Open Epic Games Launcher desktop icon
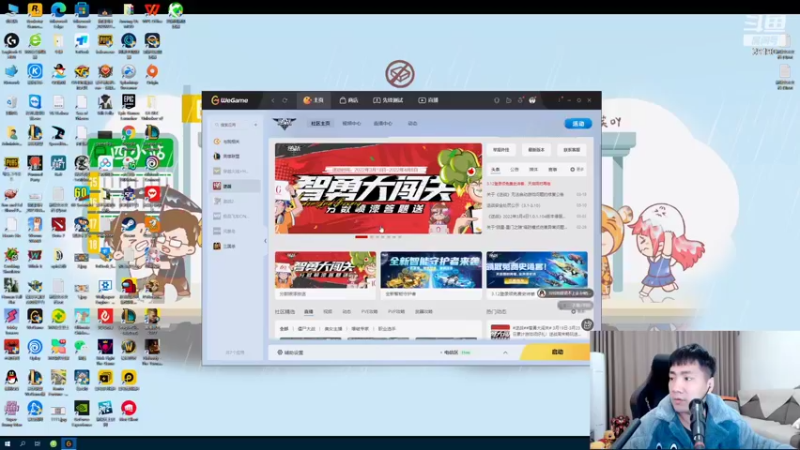The image size is (800, 450). pos(129,106)
